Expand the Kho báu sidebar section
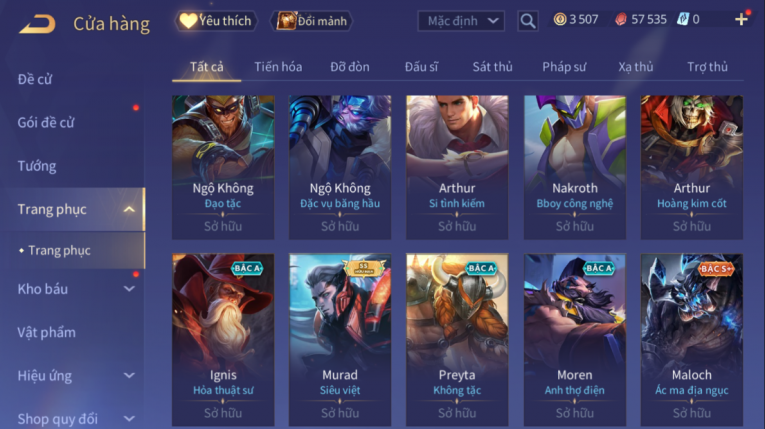Image resolution: width=765 pixels, height=429 pixels. [x=129, y=289]
